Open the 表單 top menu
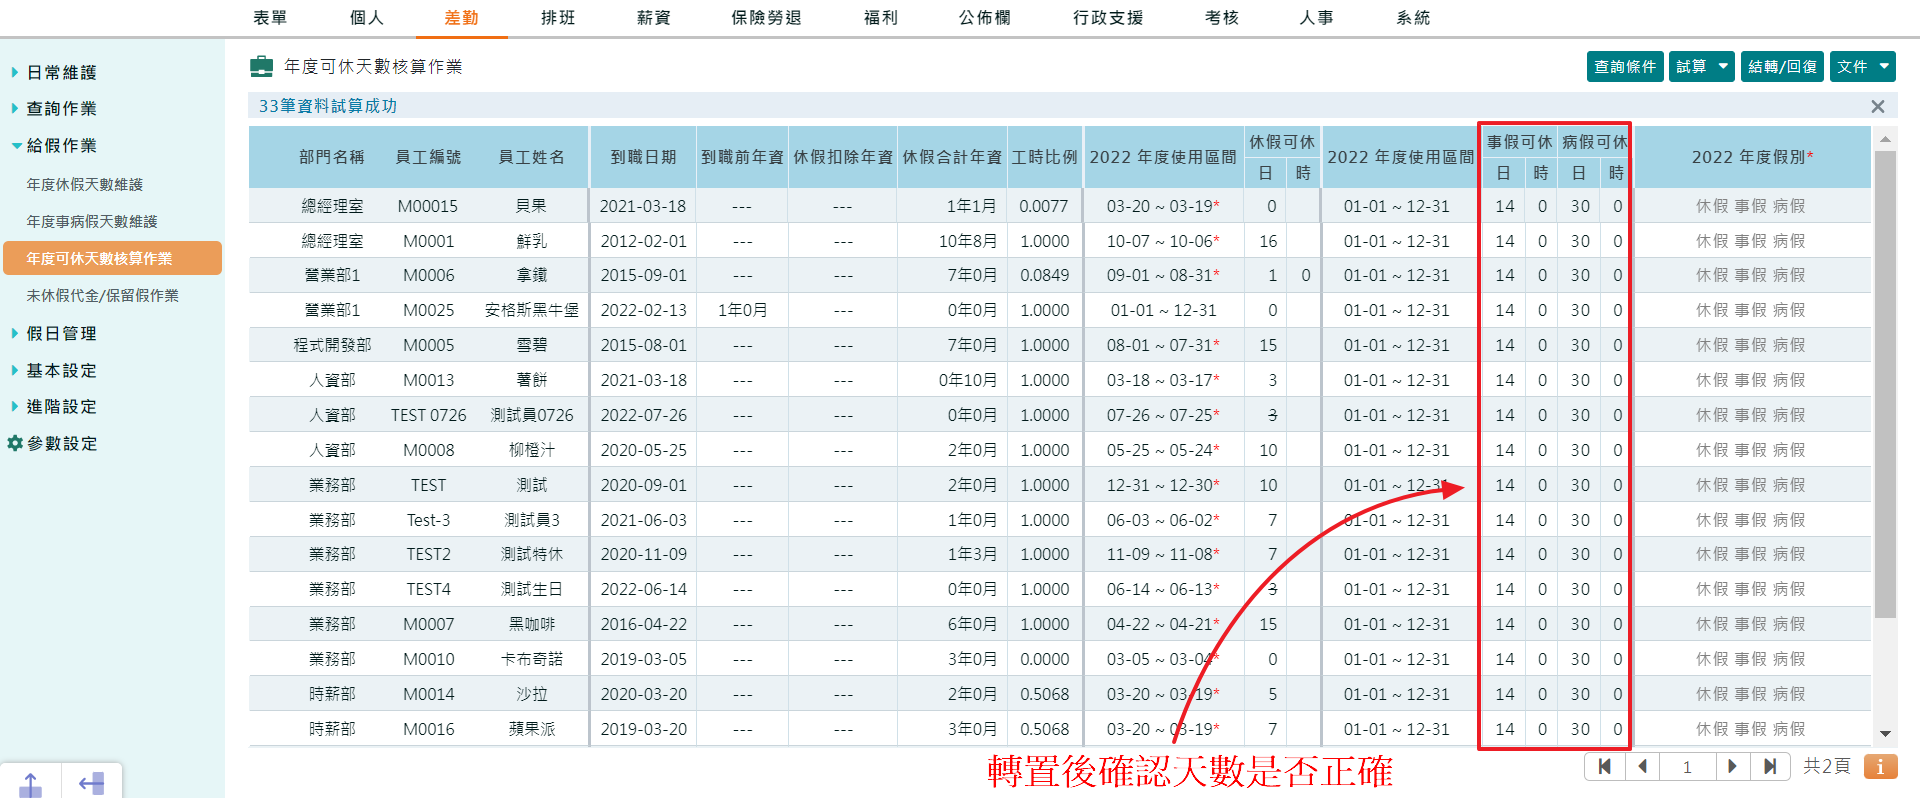 (270, 18)
